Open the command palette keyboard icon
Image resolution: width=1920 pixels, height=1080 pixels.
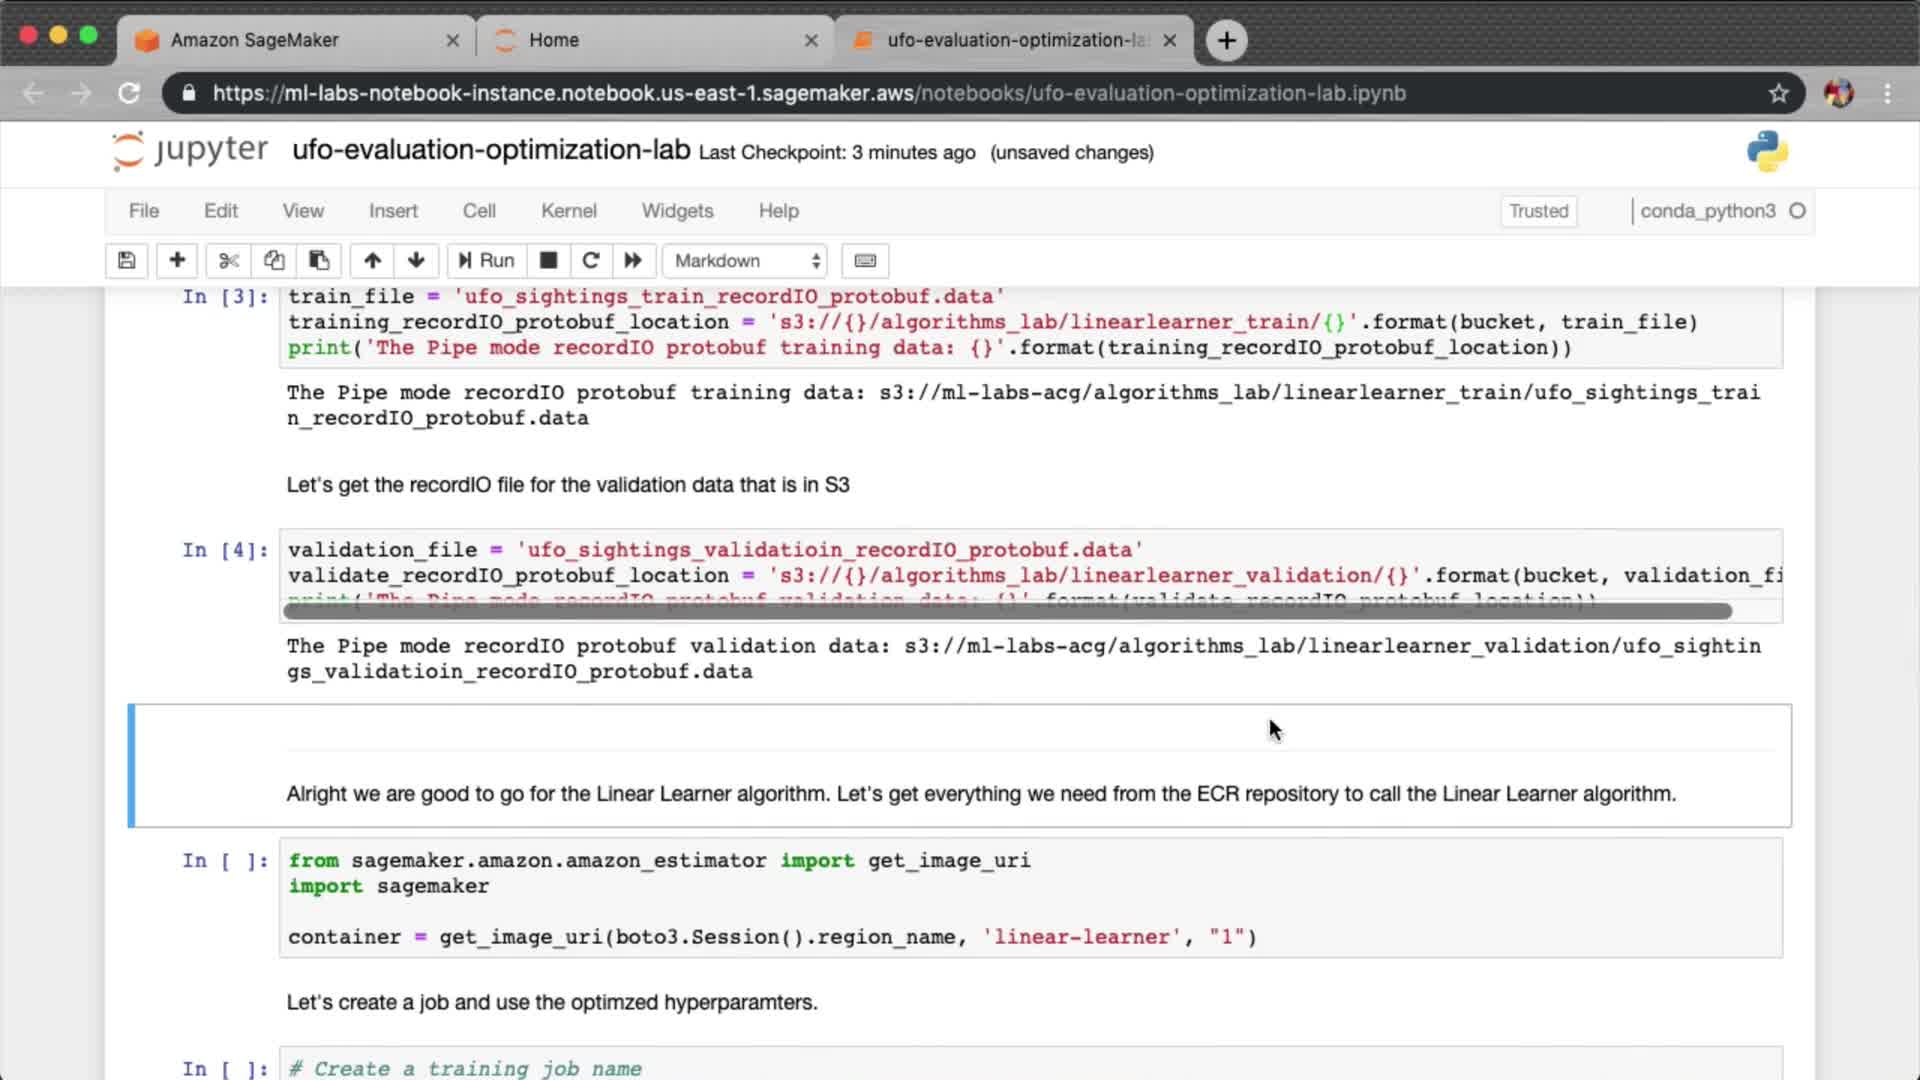pos(865,260)
